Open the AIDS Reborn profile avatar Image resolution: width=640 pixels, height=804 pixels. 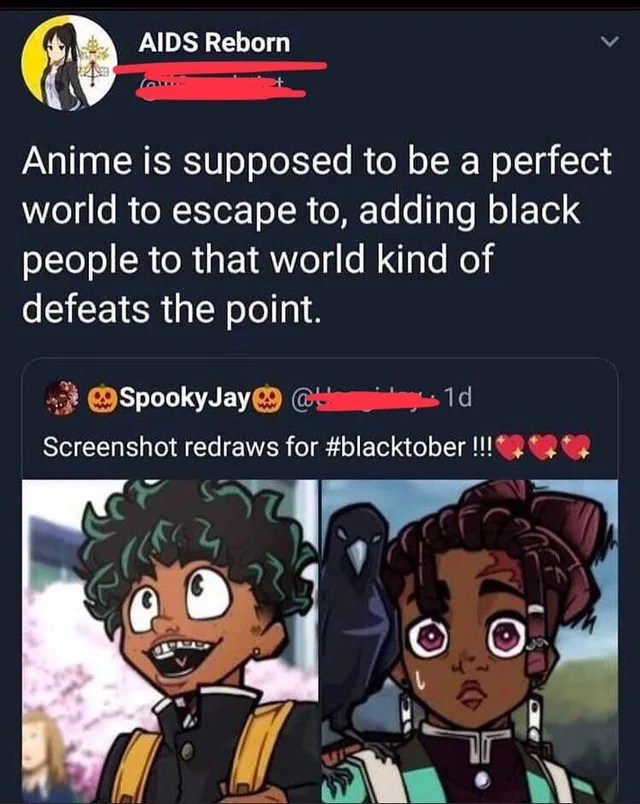coord(69,63)
